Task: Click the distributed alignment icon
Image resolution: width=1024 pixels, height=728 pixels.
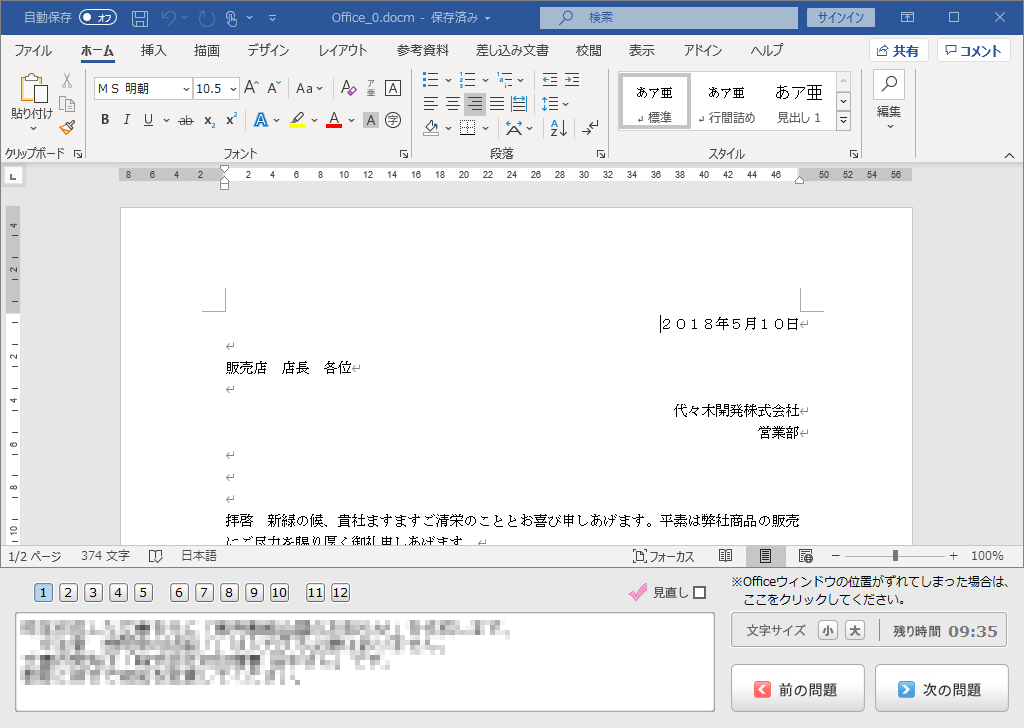Action: click(519, 103)
